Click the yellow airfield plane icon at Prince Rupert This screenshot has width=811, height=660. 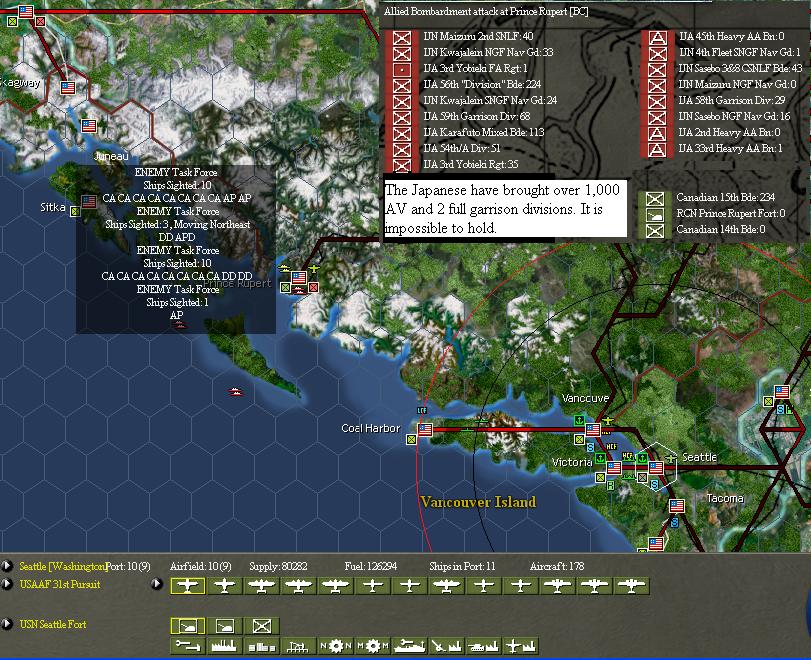[314, 268]
